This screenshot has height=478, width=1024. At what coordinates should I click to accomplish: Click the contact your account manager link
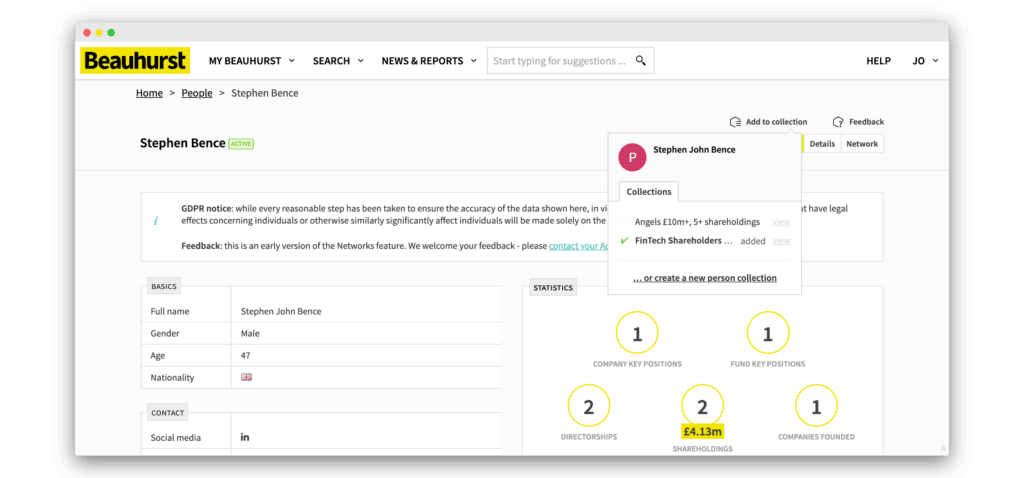coord(578,246)
